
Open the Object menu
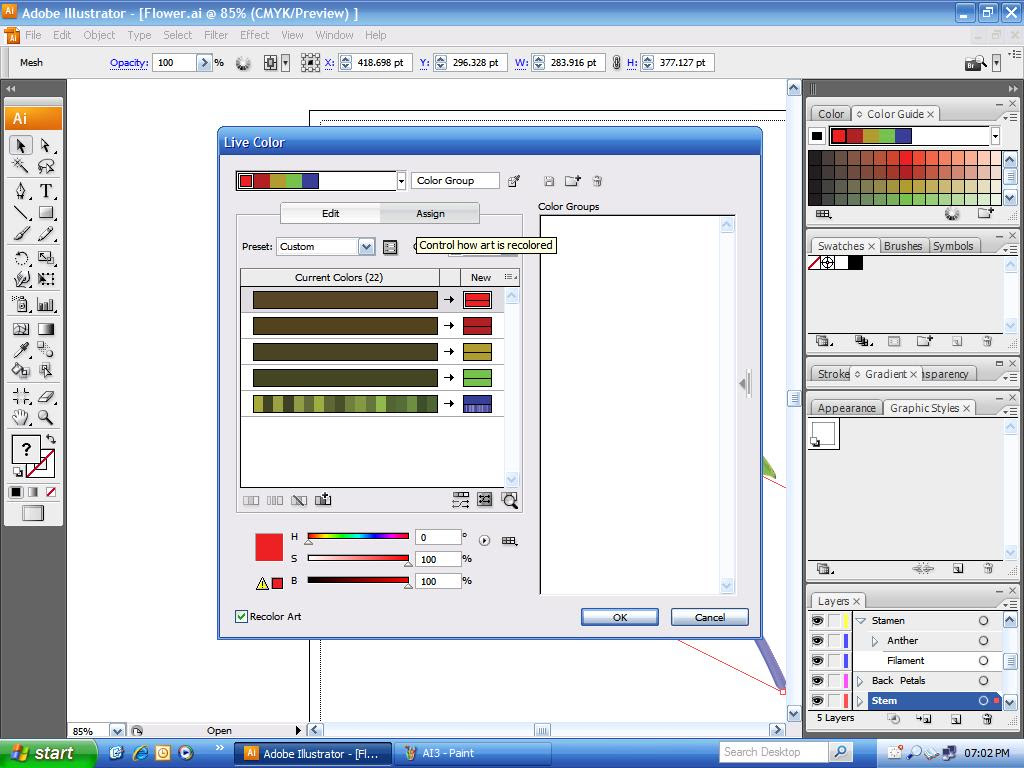coord(99,35)
